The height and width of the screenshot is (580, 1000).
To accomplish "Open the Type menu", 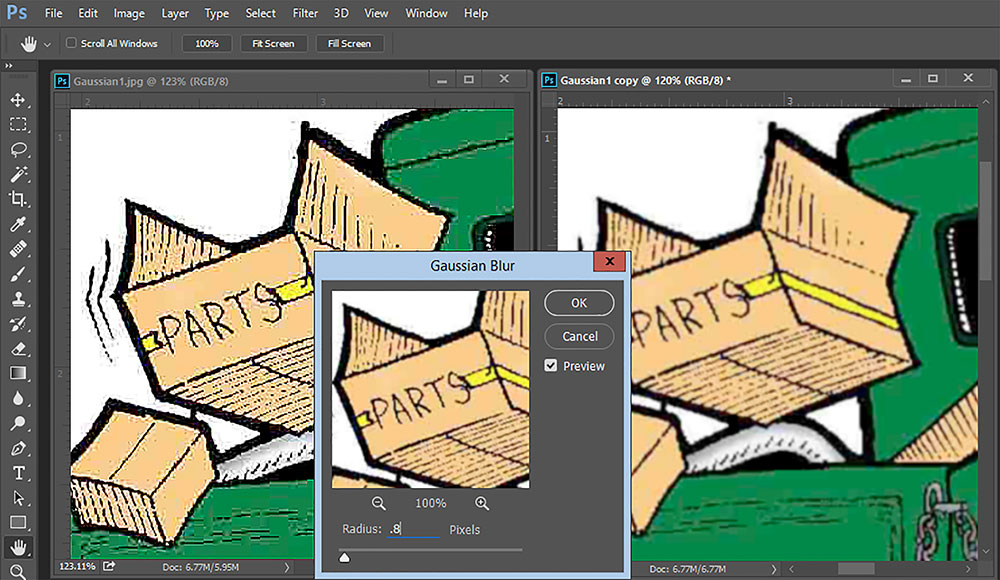I will [x=217, y=13].
